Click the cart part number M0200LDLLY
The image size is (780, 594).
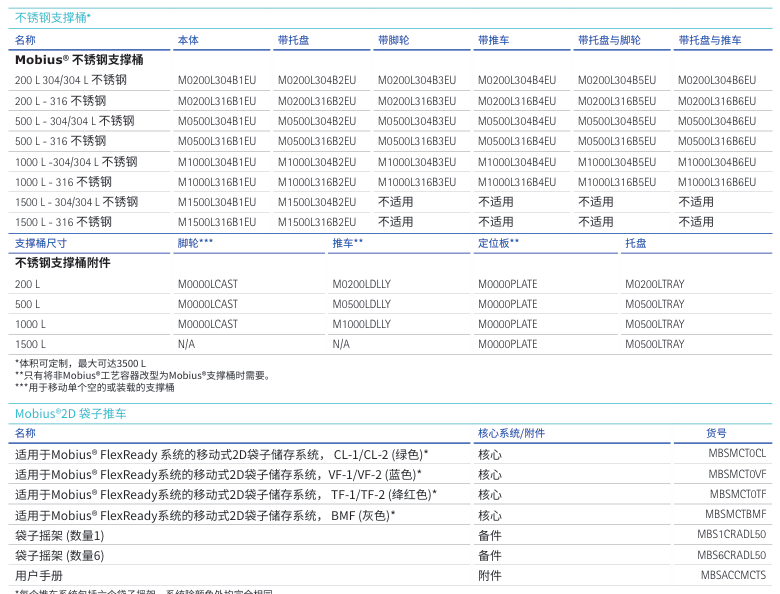coord(361,284)
